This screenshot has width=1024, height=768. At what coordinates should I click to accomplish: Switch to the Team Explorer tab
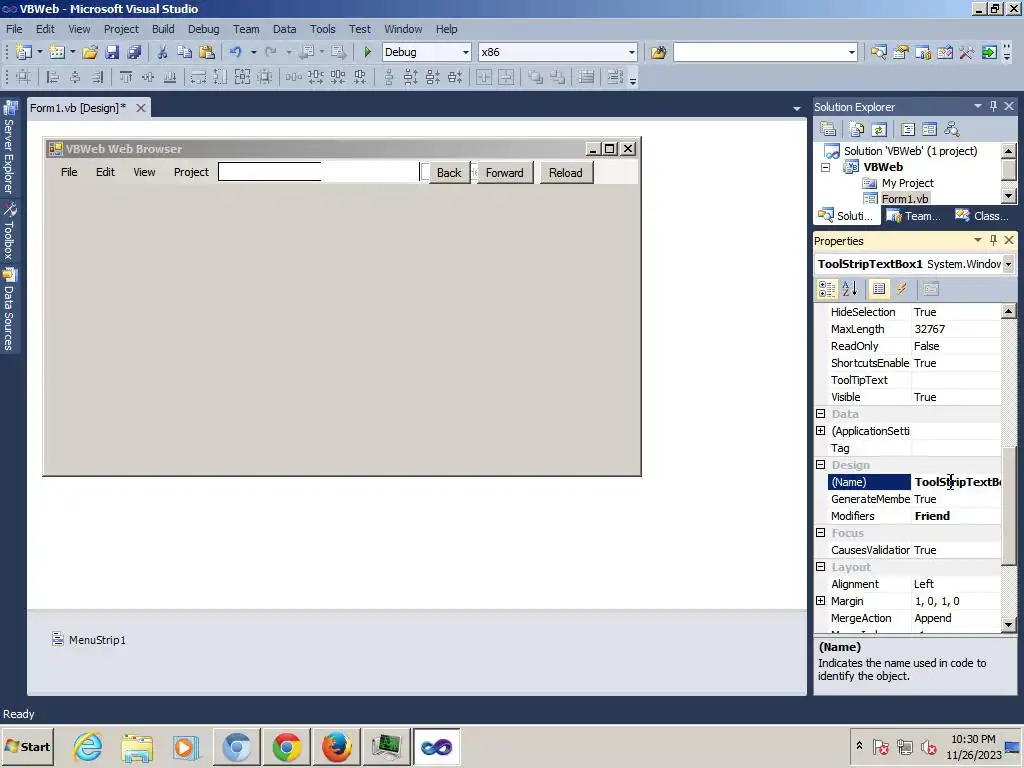pos(914,216)
